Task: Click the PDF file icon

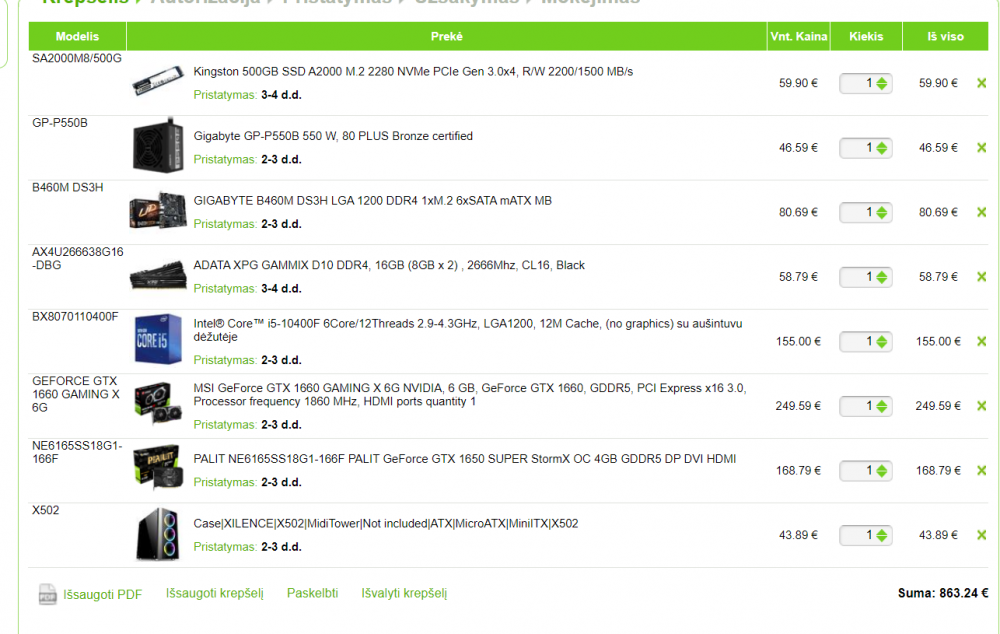Action: coord(47,594)
